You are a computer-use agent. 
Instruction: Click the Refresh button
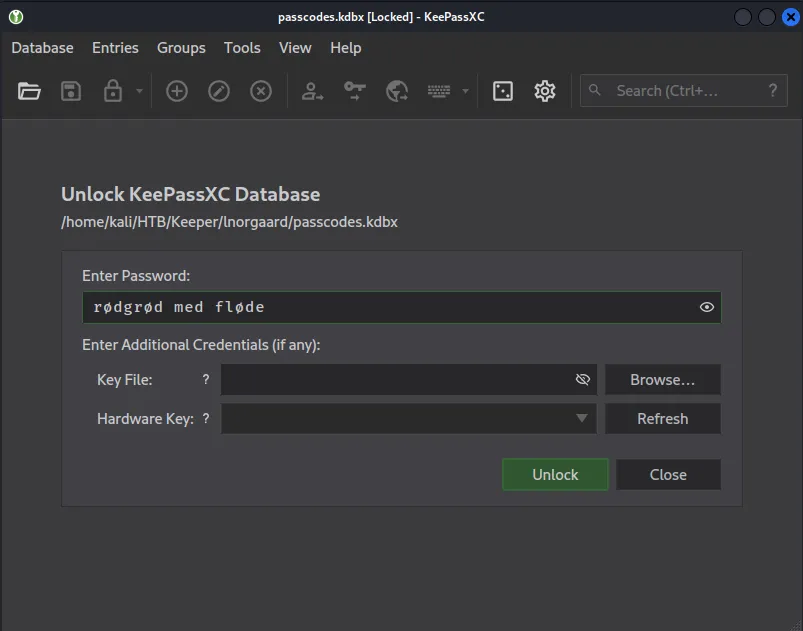[663, 418]
